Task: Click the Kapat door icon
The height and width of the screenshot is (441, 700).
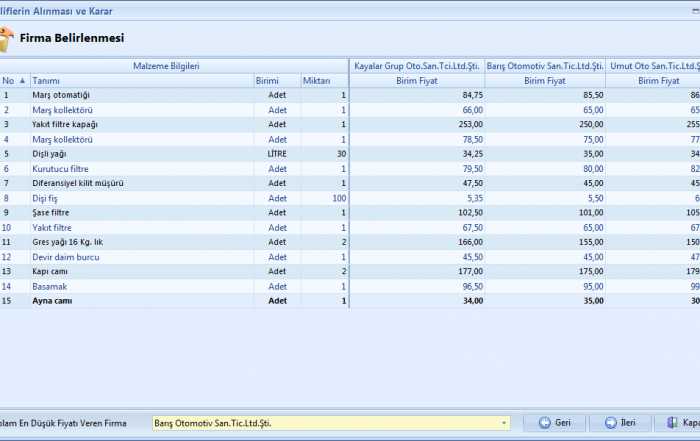Action: point(671,423)
